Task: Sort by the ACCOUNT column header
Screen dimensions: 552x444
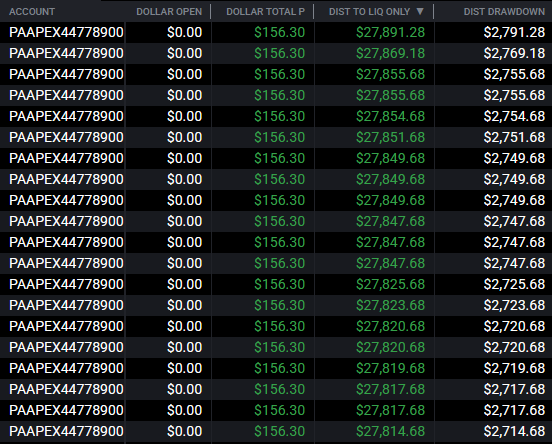Action: tap(32, 12)
